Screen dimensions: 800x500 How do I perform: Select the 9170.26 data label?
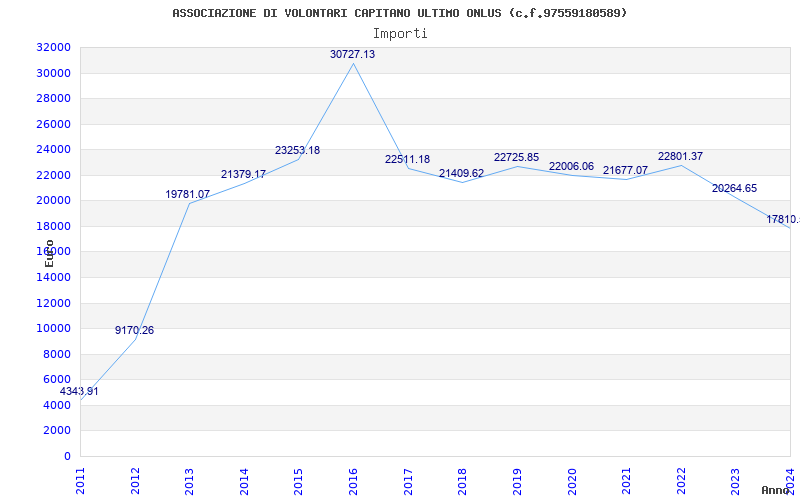[134, 330]
